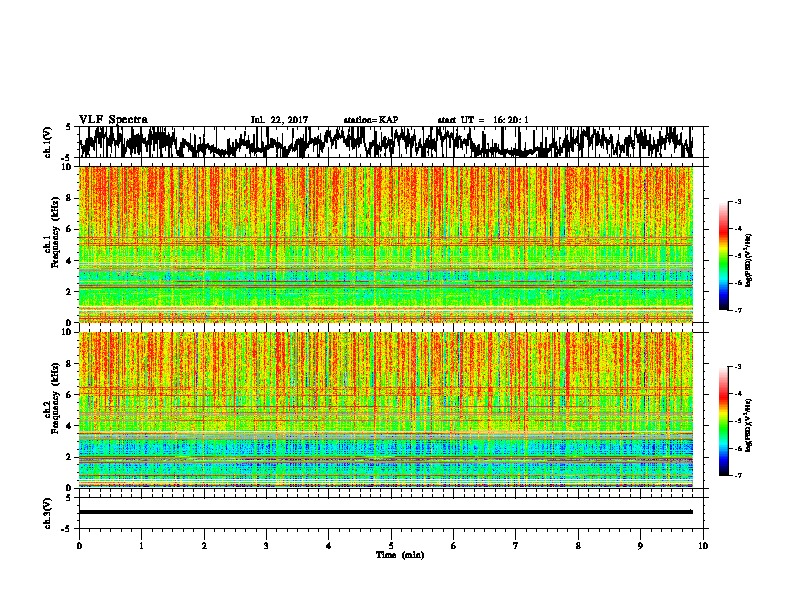The height and width of the screenshot is (612, 792).
Task: Click the "5" tick on ch.1(V) waveform axis
Action: pos(69,127)
